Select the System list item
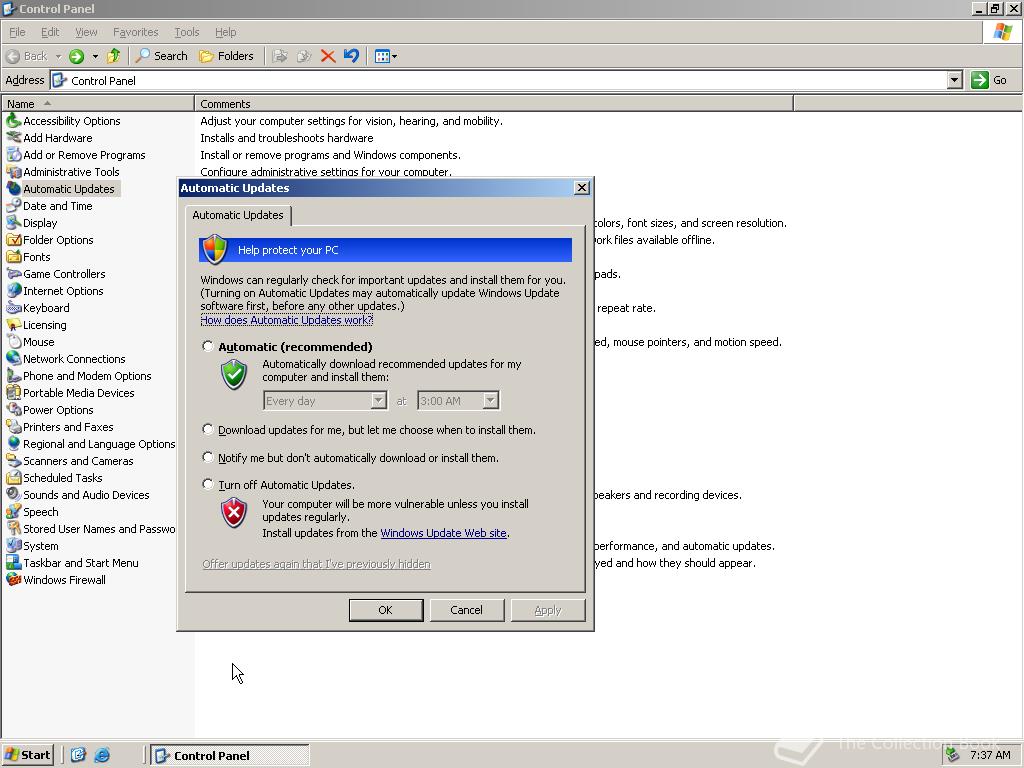 point(32,545)
